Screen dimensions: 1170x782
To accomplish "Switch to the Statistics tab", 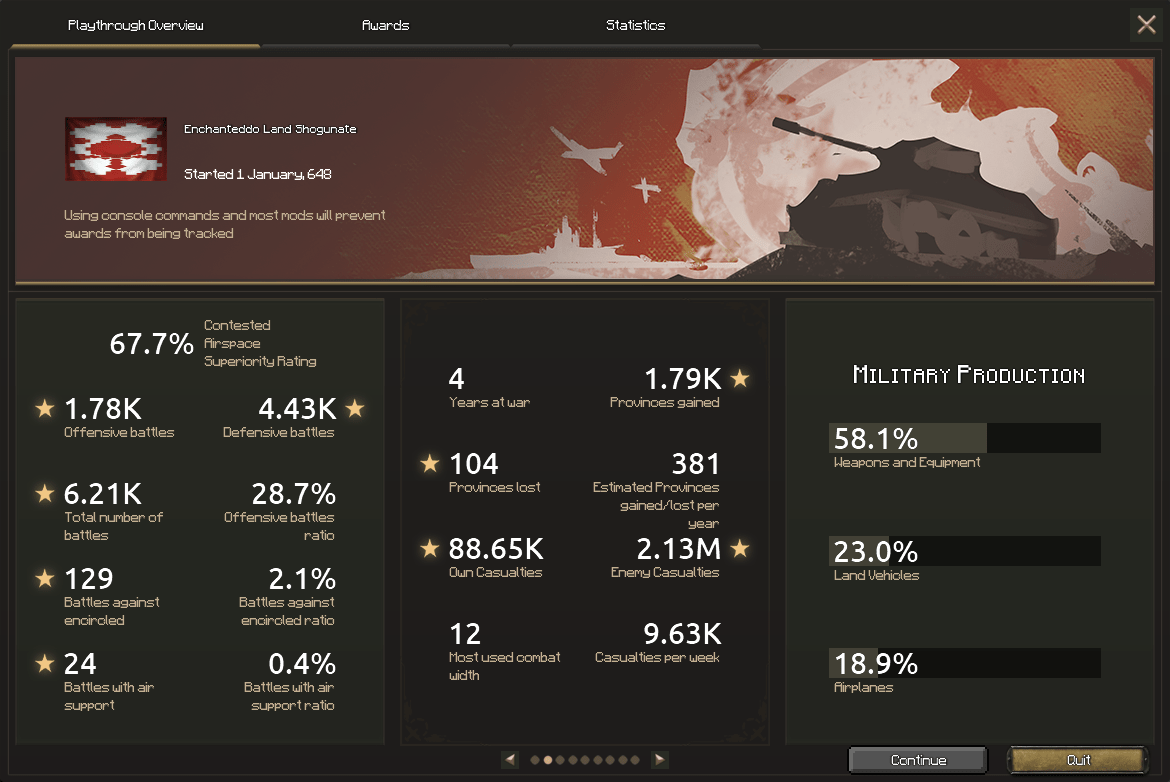I will tap(635, 25).
